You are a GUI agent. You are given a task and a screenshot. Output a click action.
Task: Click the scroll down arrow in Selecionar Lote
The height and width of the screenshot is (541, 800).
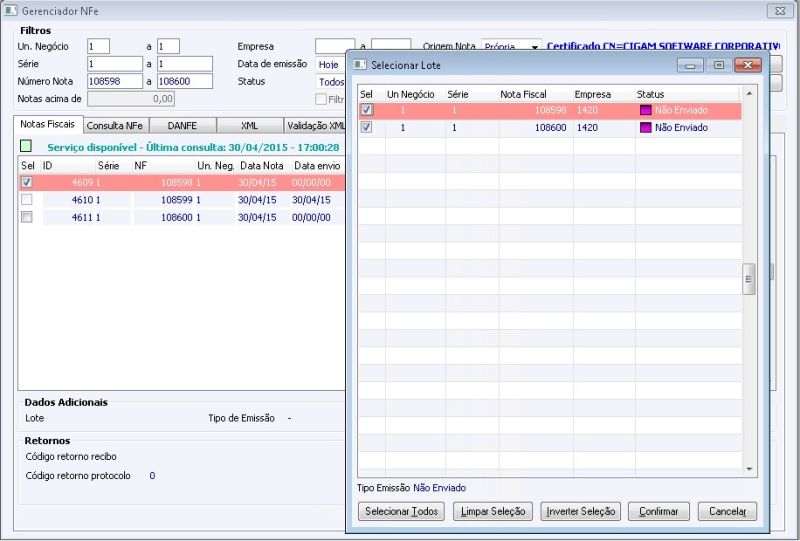[x=749, y=469]
